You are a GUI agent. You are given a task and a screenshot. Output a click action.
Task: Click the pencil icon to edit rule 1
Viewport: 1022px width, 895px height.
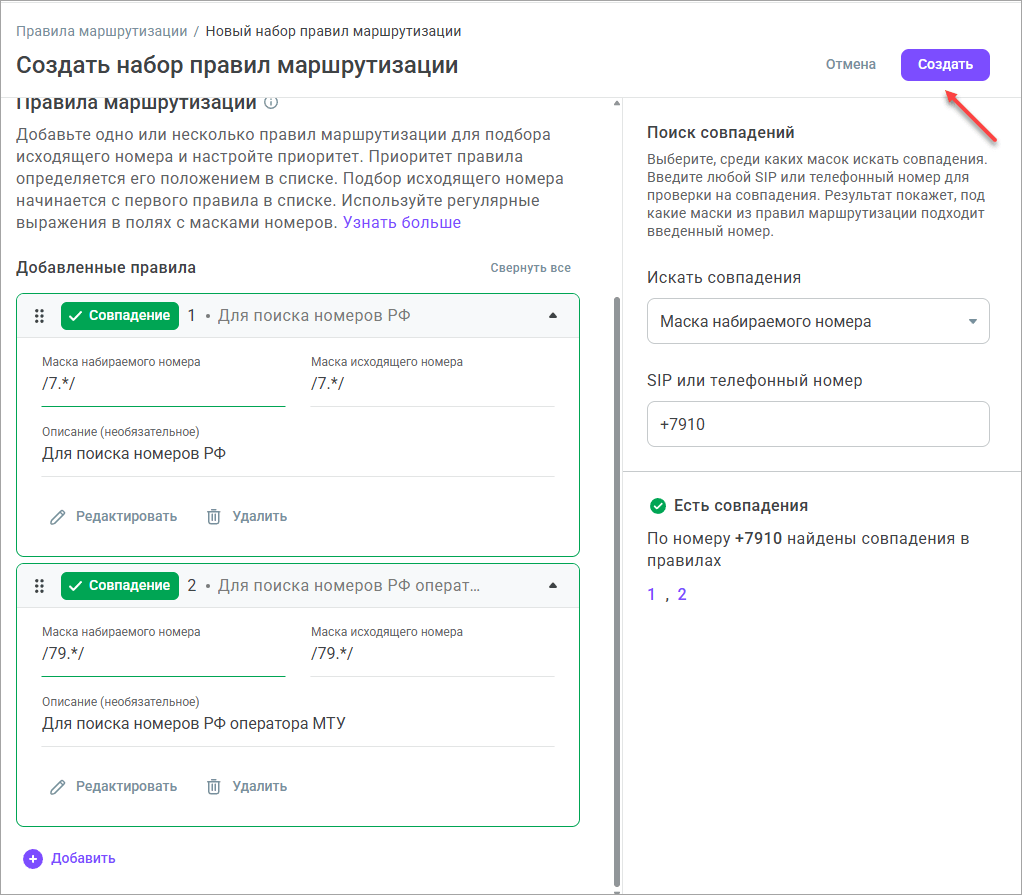tap(60, 516)
